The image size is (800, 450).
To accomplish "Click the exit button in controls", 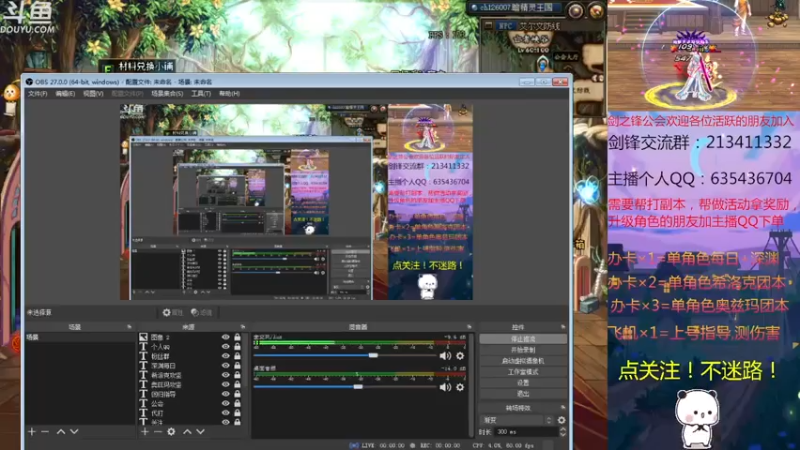I will point(523,394).
